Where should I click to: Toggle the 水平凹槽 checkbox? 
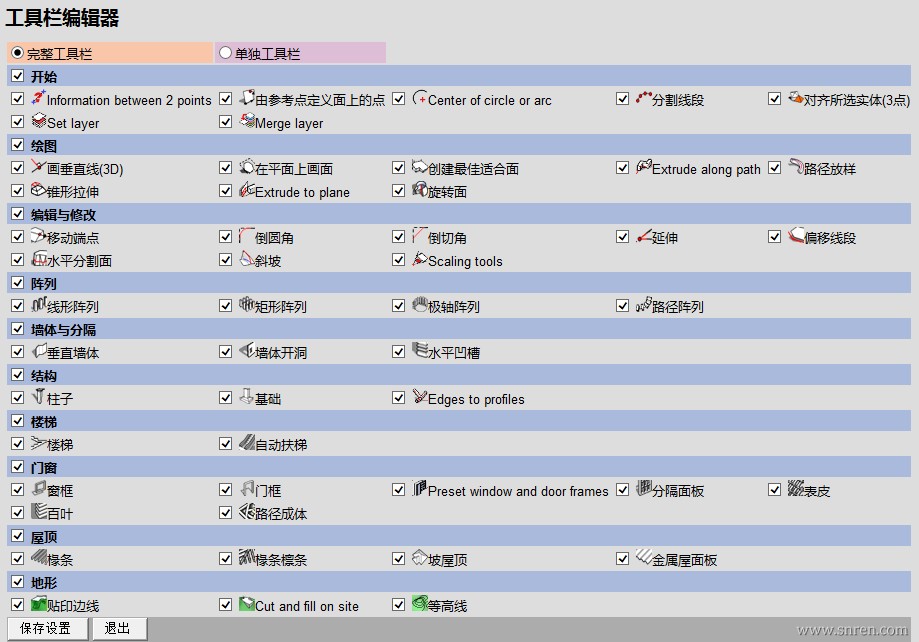pyautogui.click(x=399, y=352)
